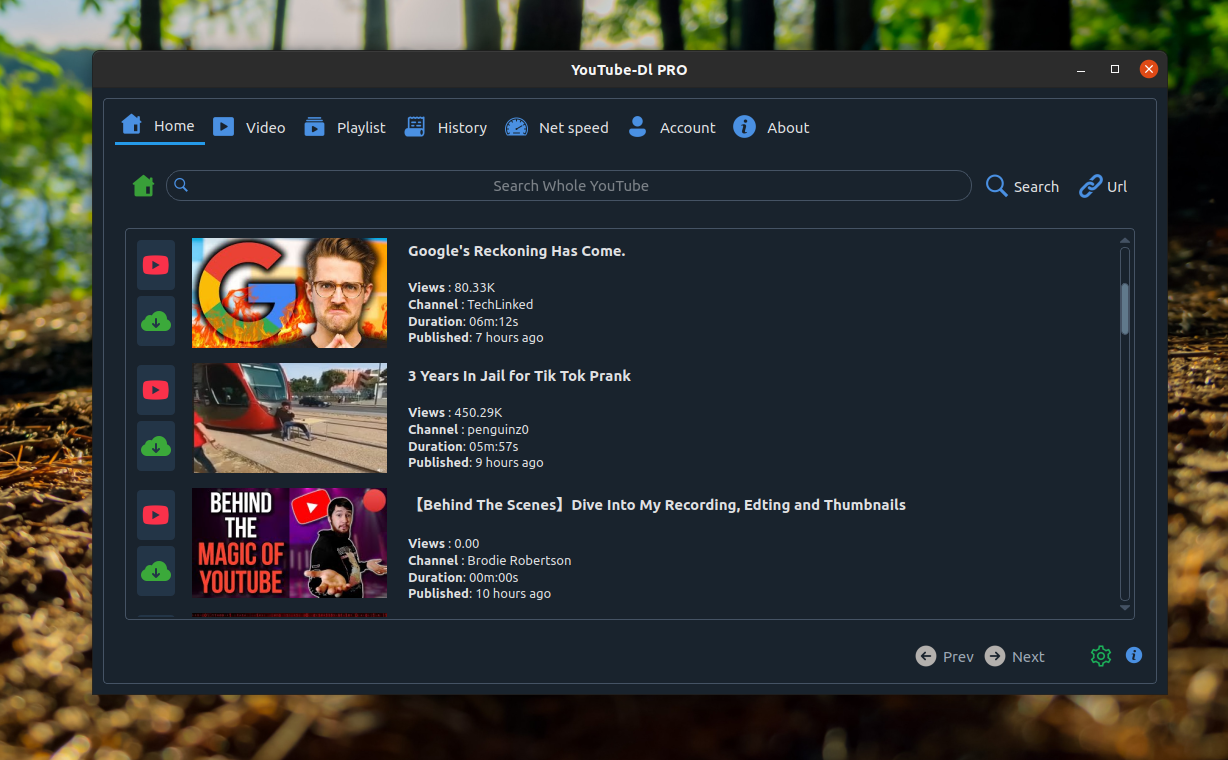Open settings with the green gear icon

1101,656
